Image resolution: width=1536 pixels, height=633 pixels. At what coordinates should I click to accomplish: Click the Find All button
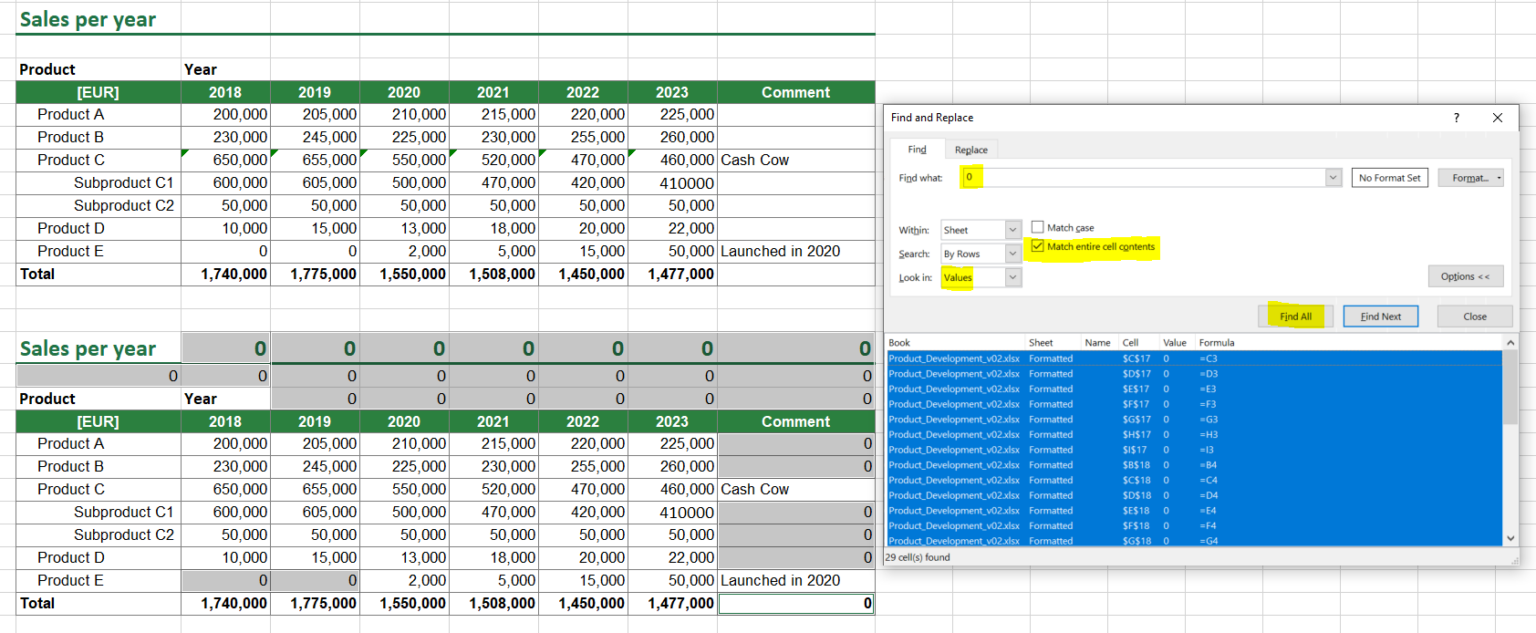[1296, 315]
